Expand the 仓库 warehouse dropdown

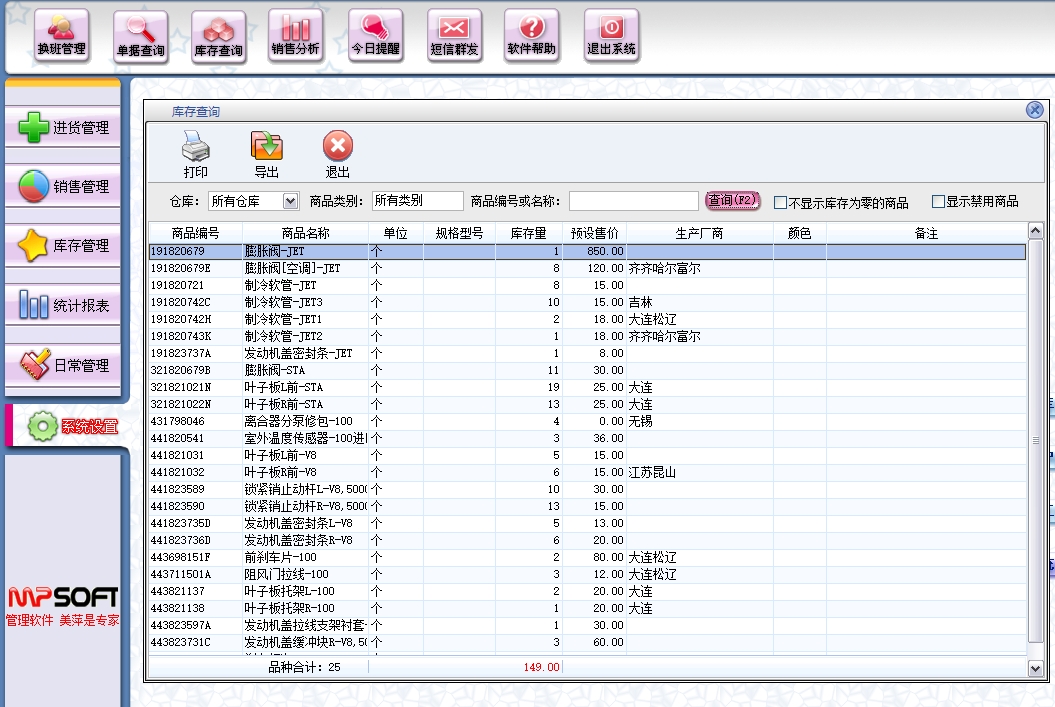coord(290,201)
